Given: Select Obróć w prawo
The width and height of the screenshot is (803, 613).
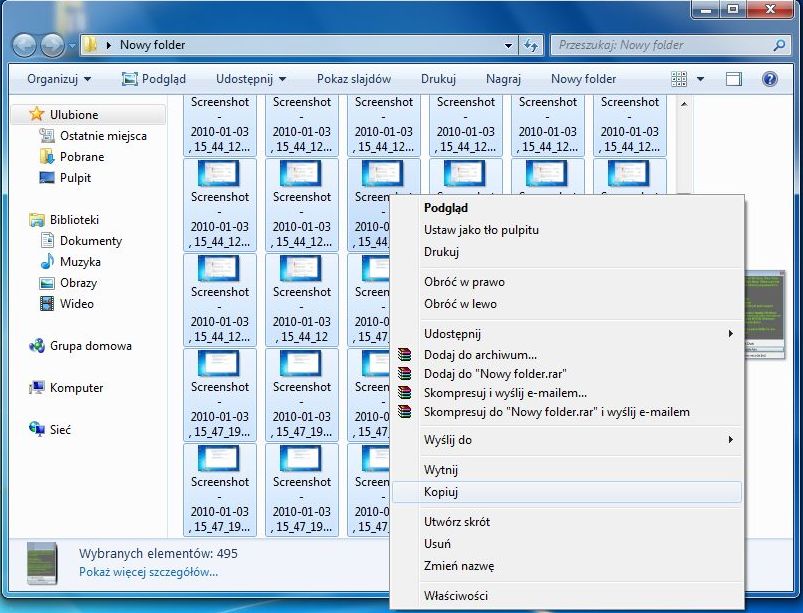Looking at the screenshot, I should click(566, 282).
